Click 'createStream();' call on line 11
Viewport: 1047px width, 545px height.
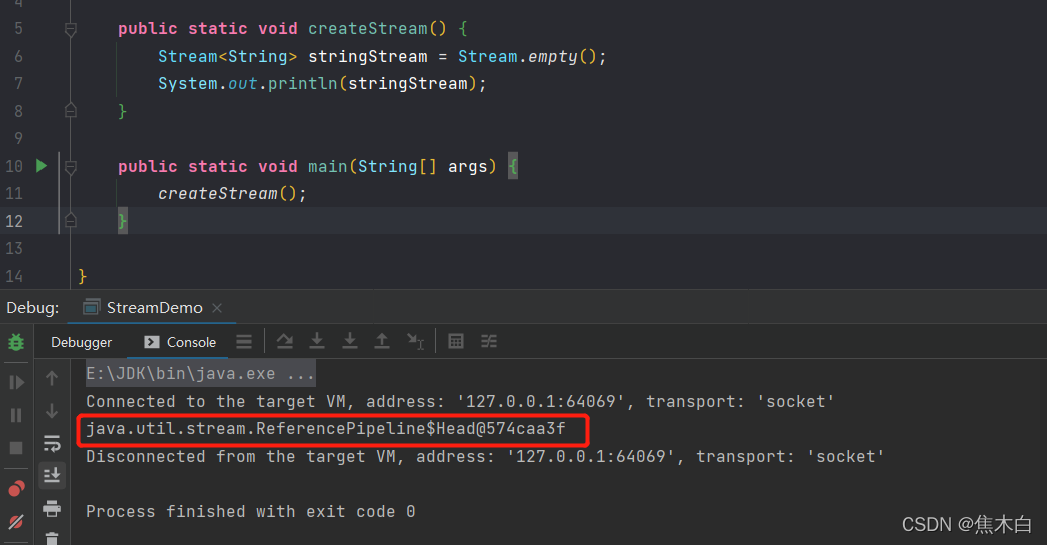pos(232,194)
